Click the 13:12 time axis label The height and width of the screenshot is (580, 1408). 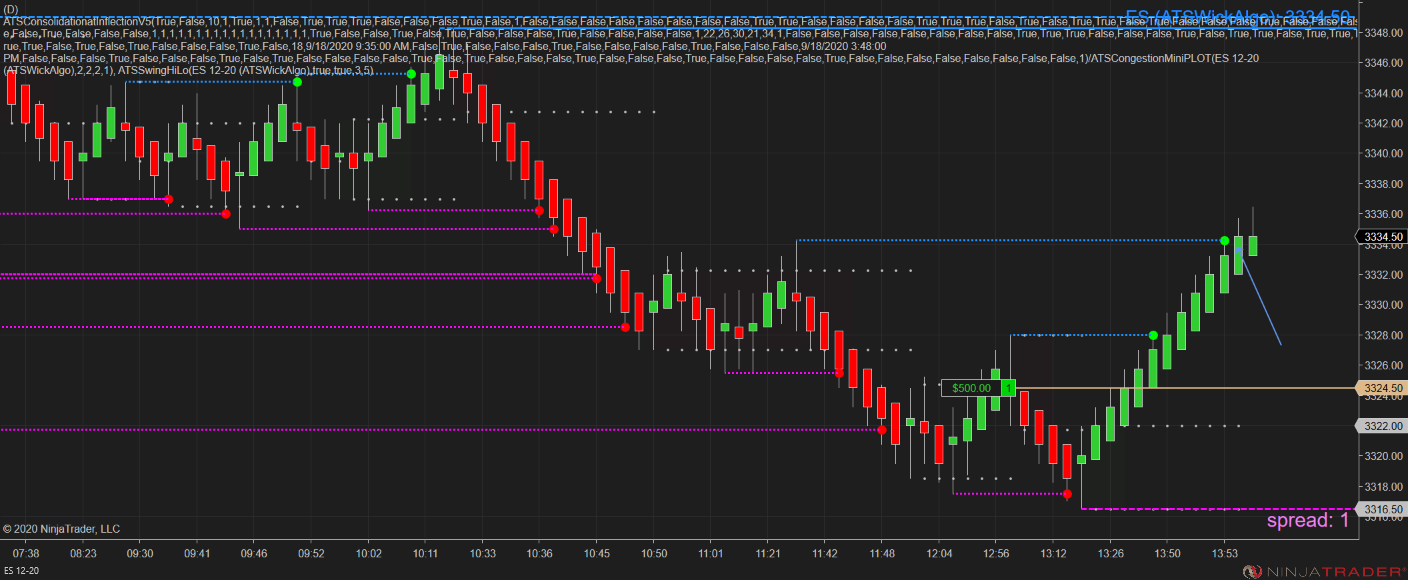pyautogui.click(x=1054, y=552)
